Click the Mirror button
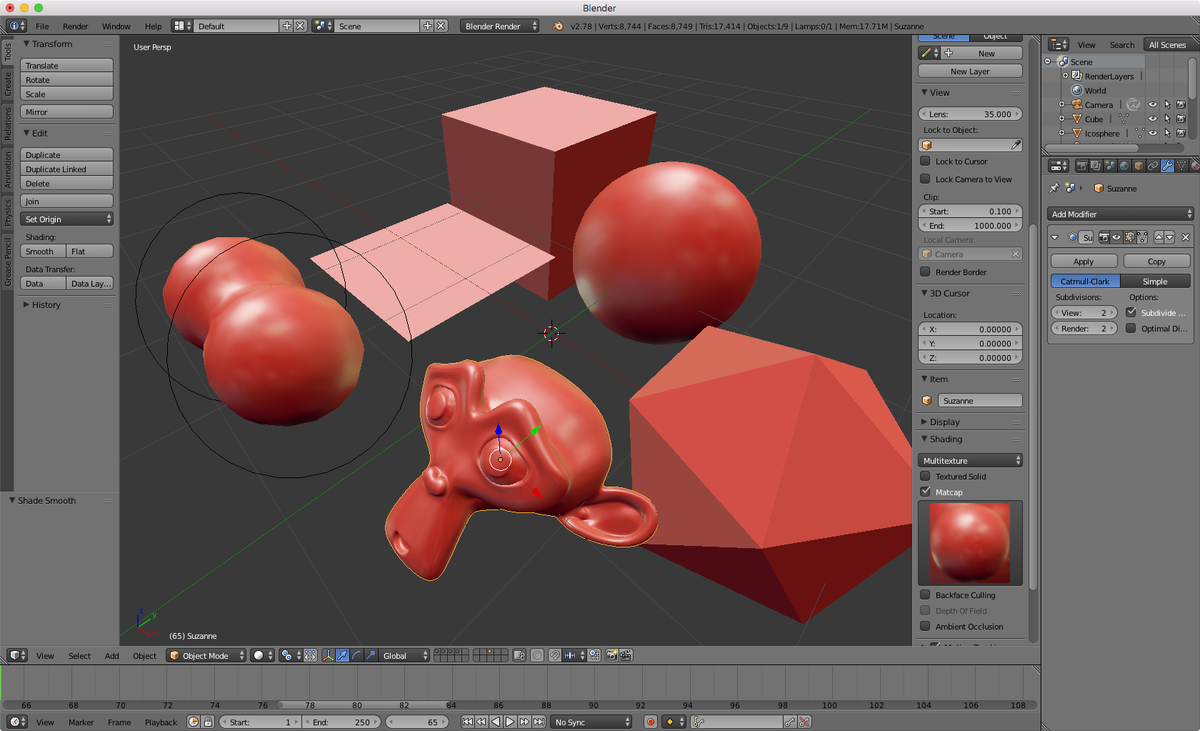 [x=67, y=112]
